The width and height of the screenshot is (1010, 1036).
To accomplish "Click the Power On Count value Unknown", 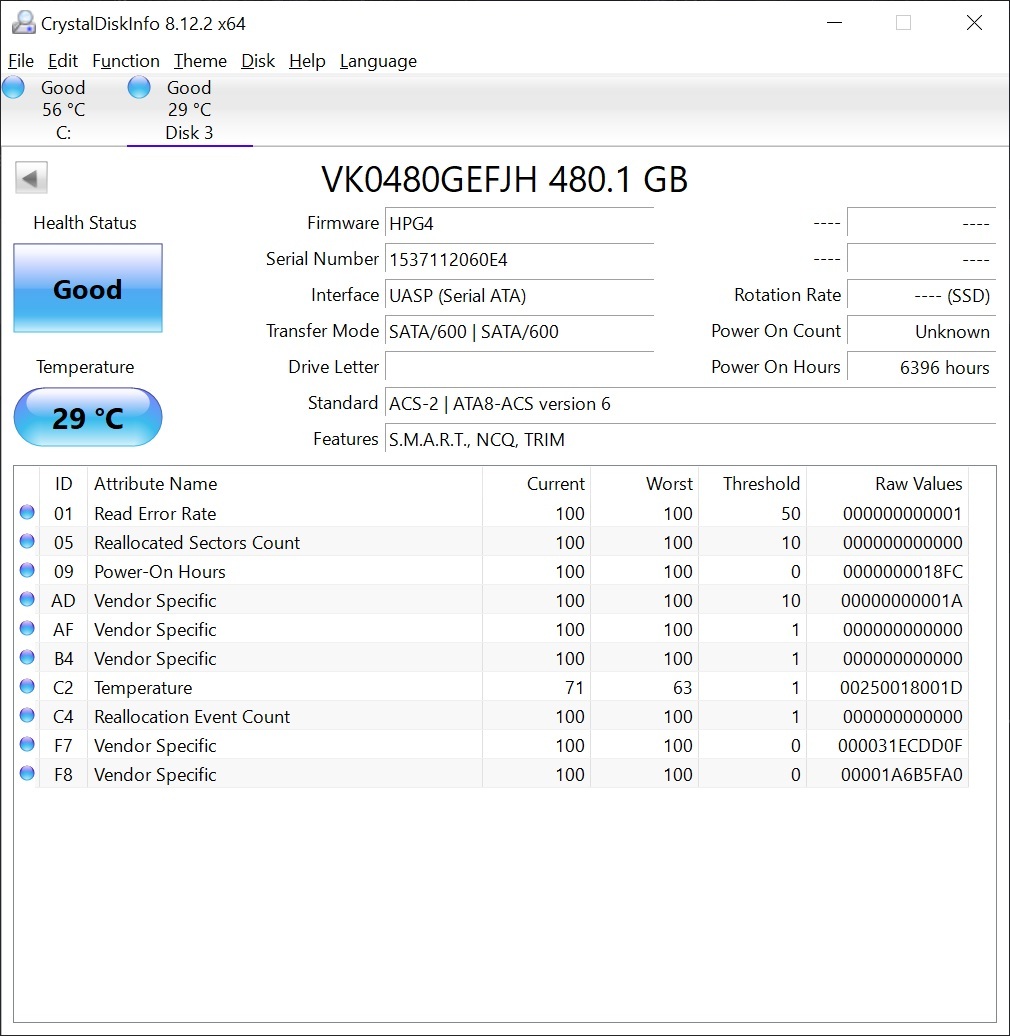I will click(921, 331).
